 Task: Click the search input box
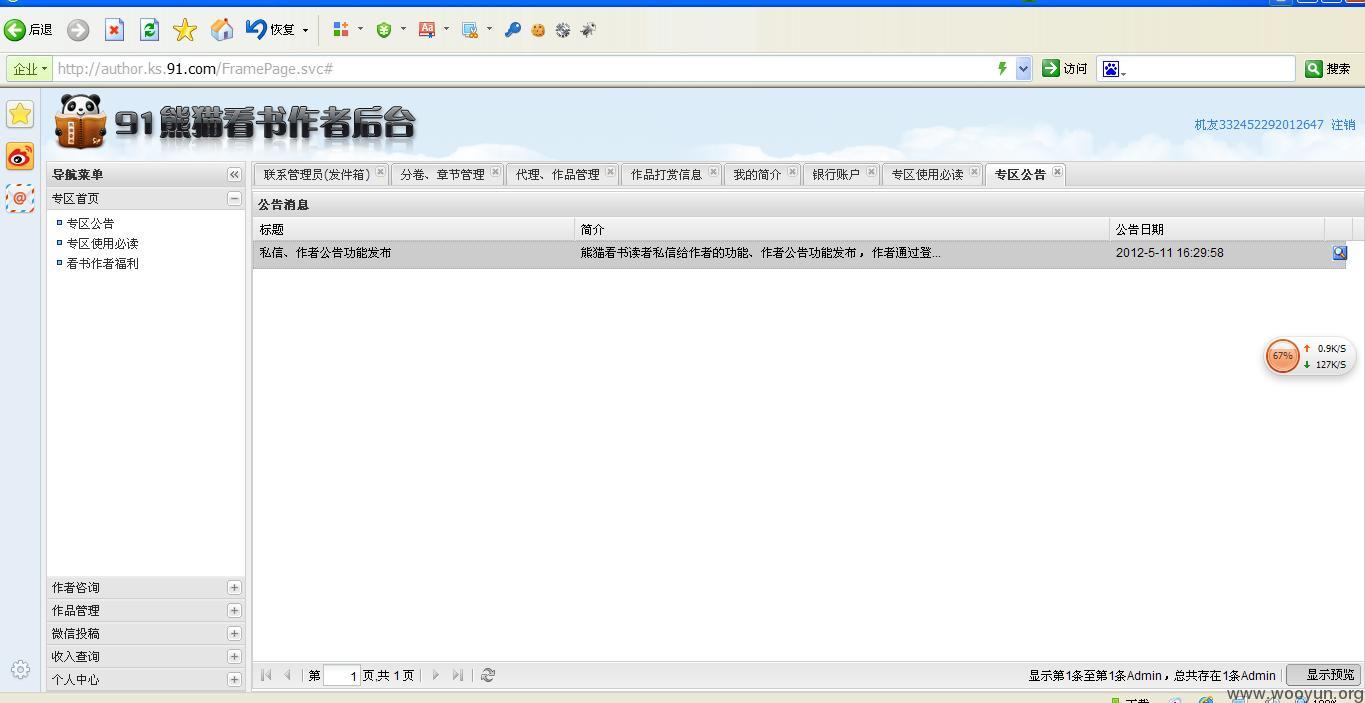(1210, 69)
